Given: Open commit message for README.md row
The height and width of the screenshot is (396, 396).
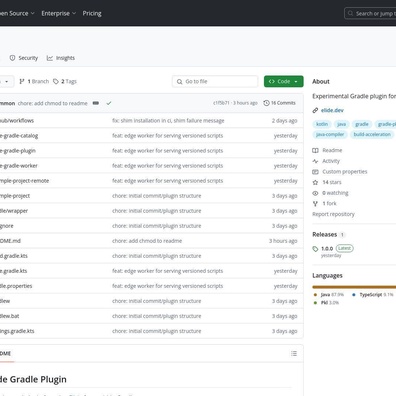Looking at the screenshot, I should (147, 241).
